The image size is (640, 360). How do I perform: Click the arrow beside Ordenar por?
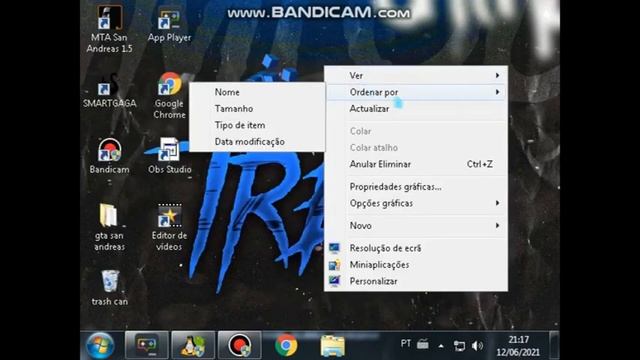(x=497, y=92)
